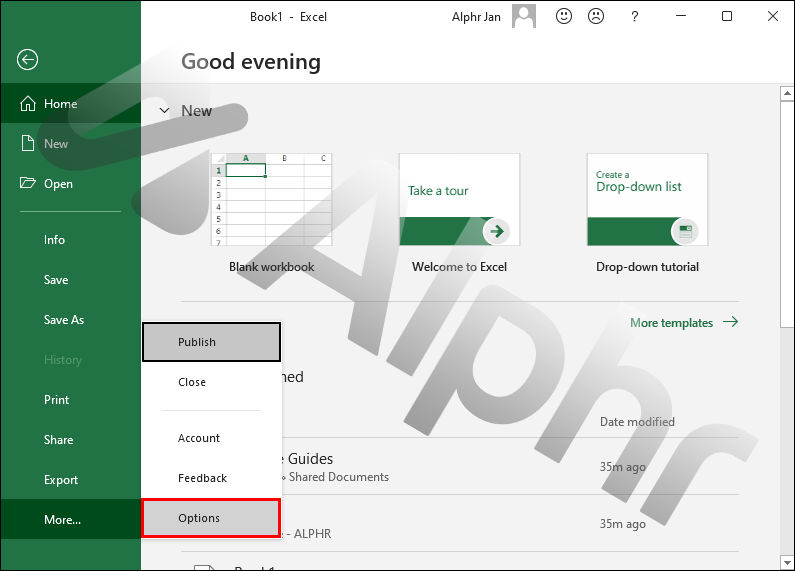Open the More... submenu in sidebar
795x571 pixels.
[x=62, y=520]
